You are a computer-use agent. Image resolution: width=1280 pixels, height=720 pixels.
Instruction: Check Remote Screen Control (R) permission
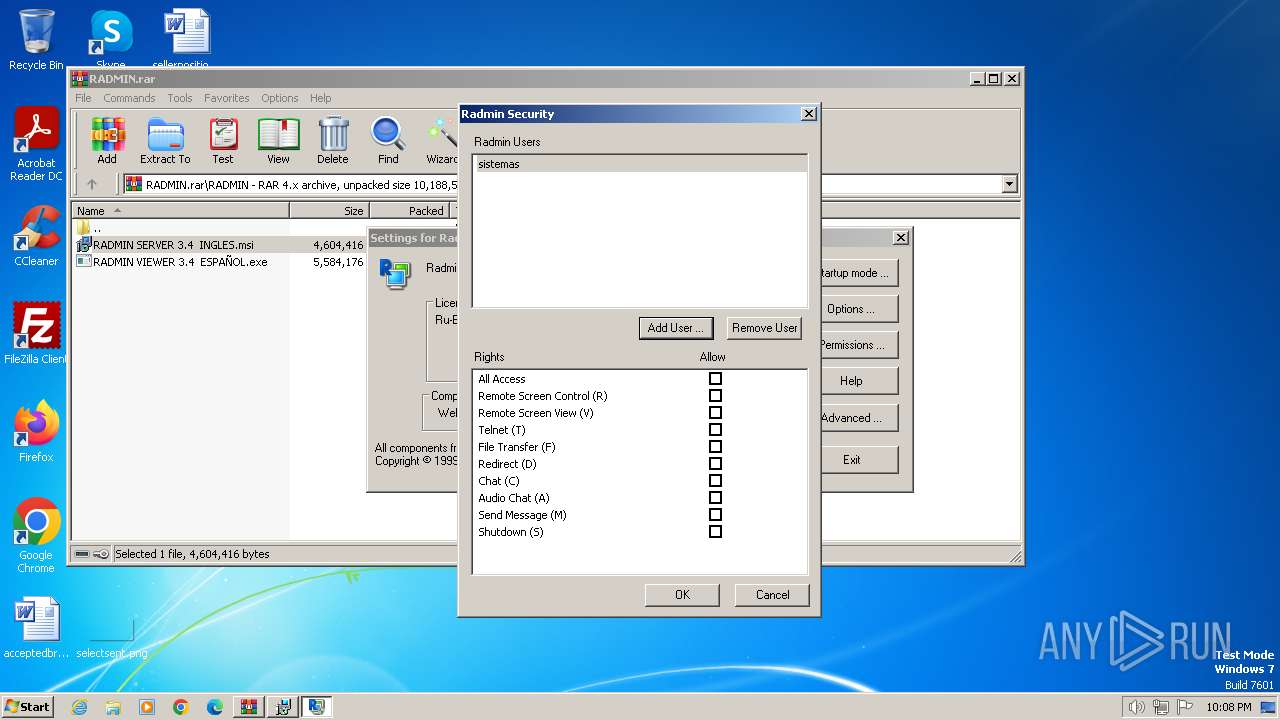(x=715, y=396)
